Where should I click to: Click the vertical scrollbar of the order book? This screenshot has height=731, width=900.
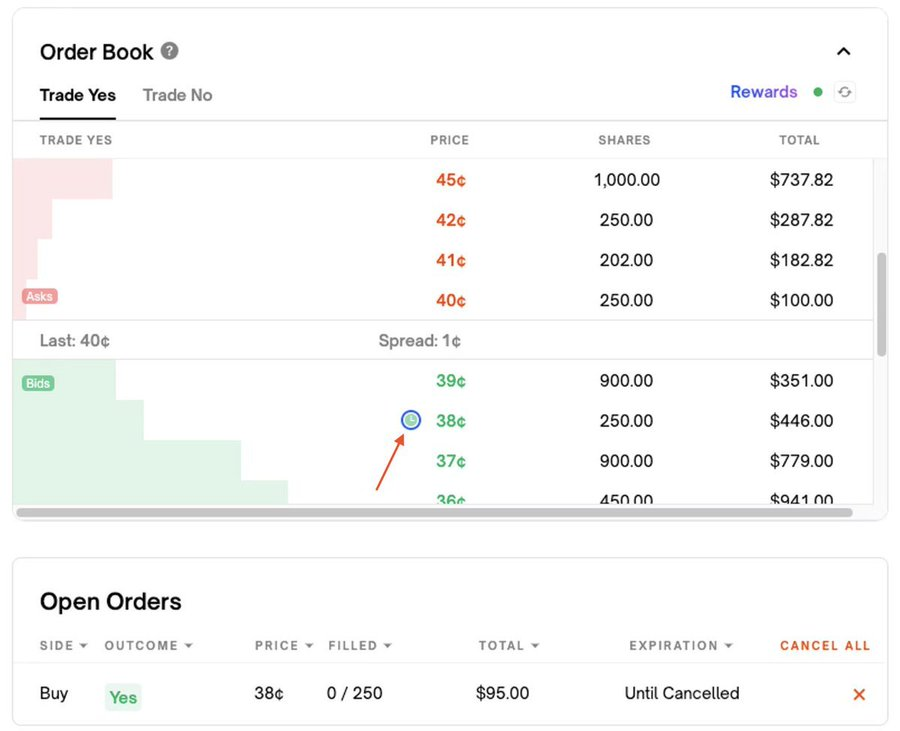click(881, 305)
